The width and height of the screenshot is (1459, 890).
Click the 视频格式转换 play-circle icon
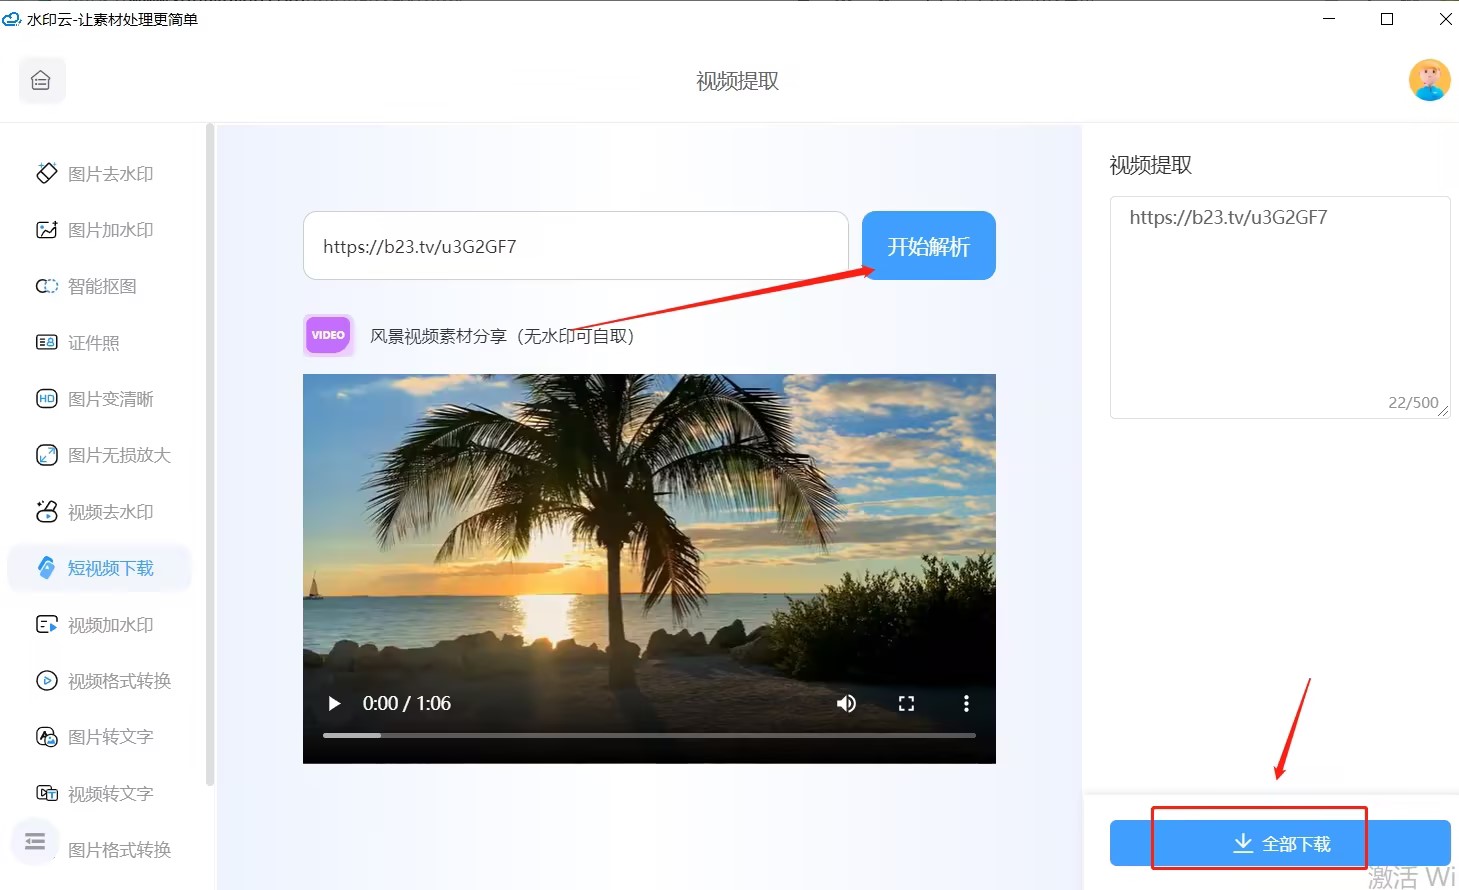click(47, 680)
